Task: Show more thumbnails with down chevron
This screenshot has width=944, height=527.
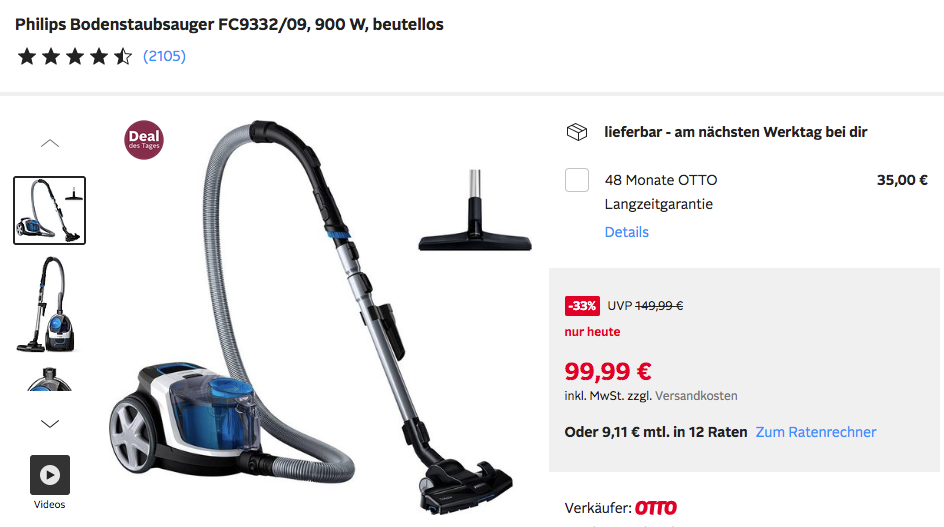Action: pos(50,423)
